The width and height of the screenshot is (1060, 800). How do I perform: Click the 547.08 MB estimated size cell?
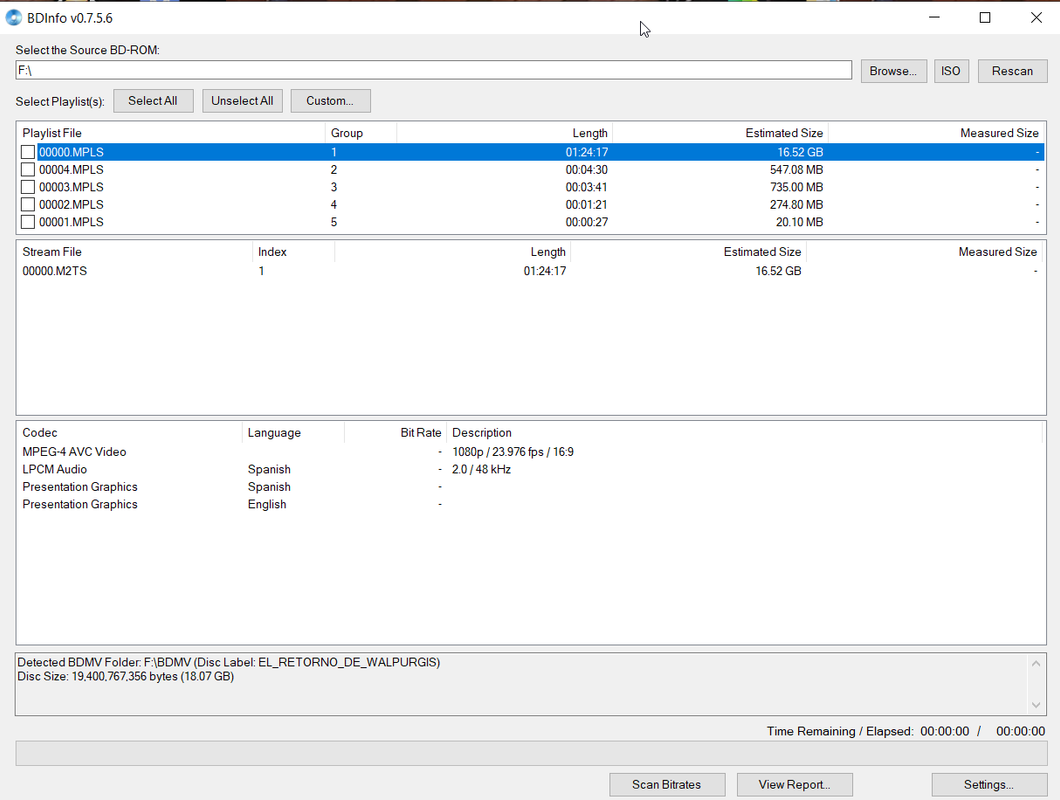796,170
